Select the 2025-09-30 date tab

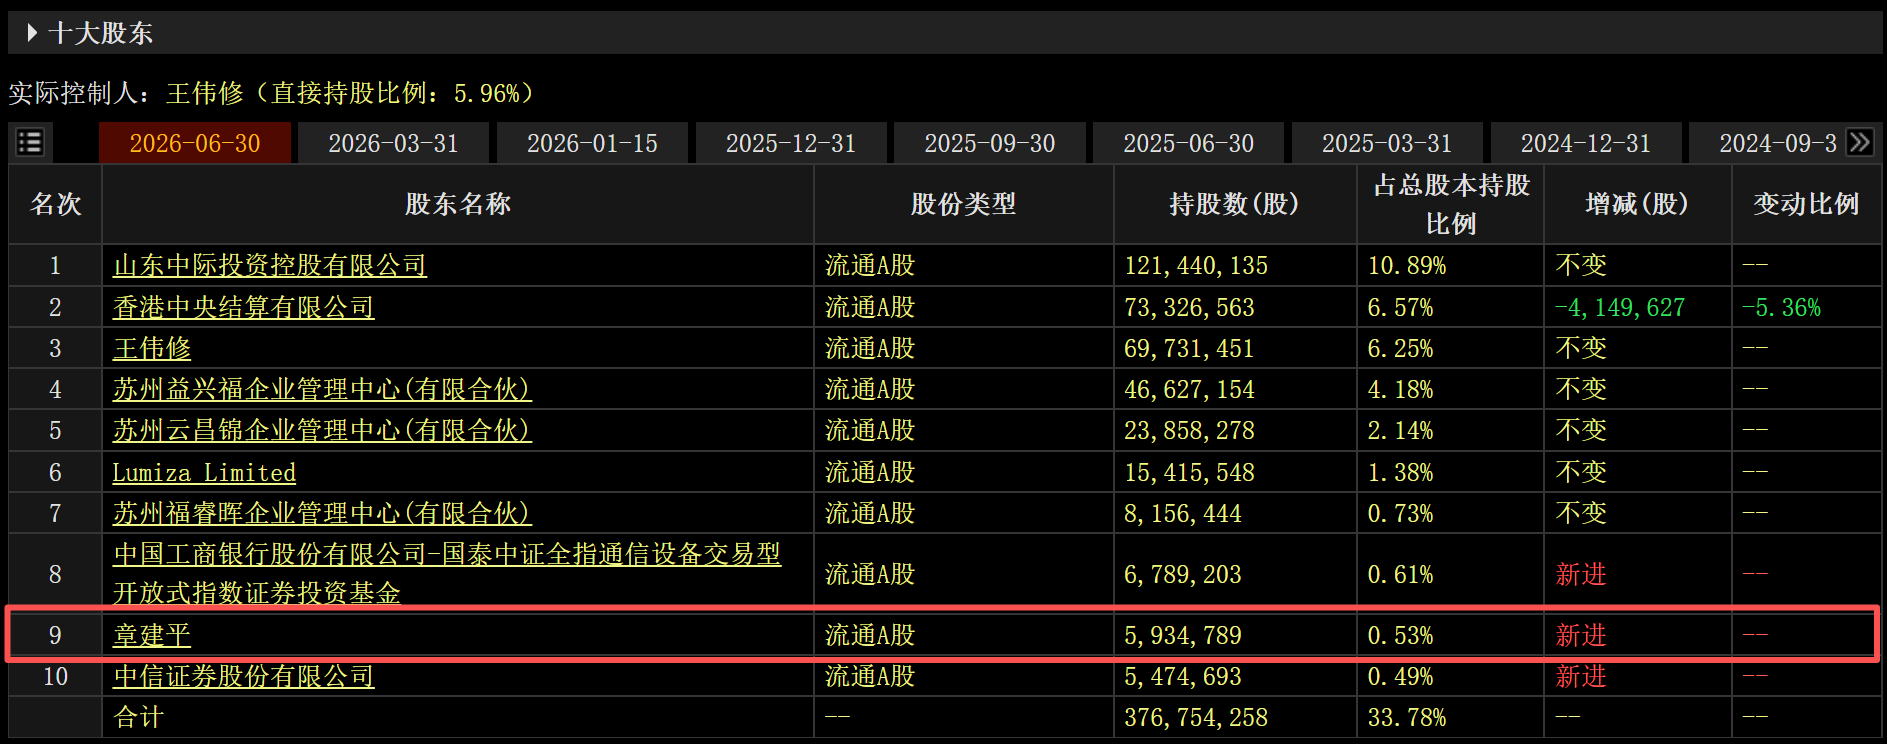(x=990, y=143)
